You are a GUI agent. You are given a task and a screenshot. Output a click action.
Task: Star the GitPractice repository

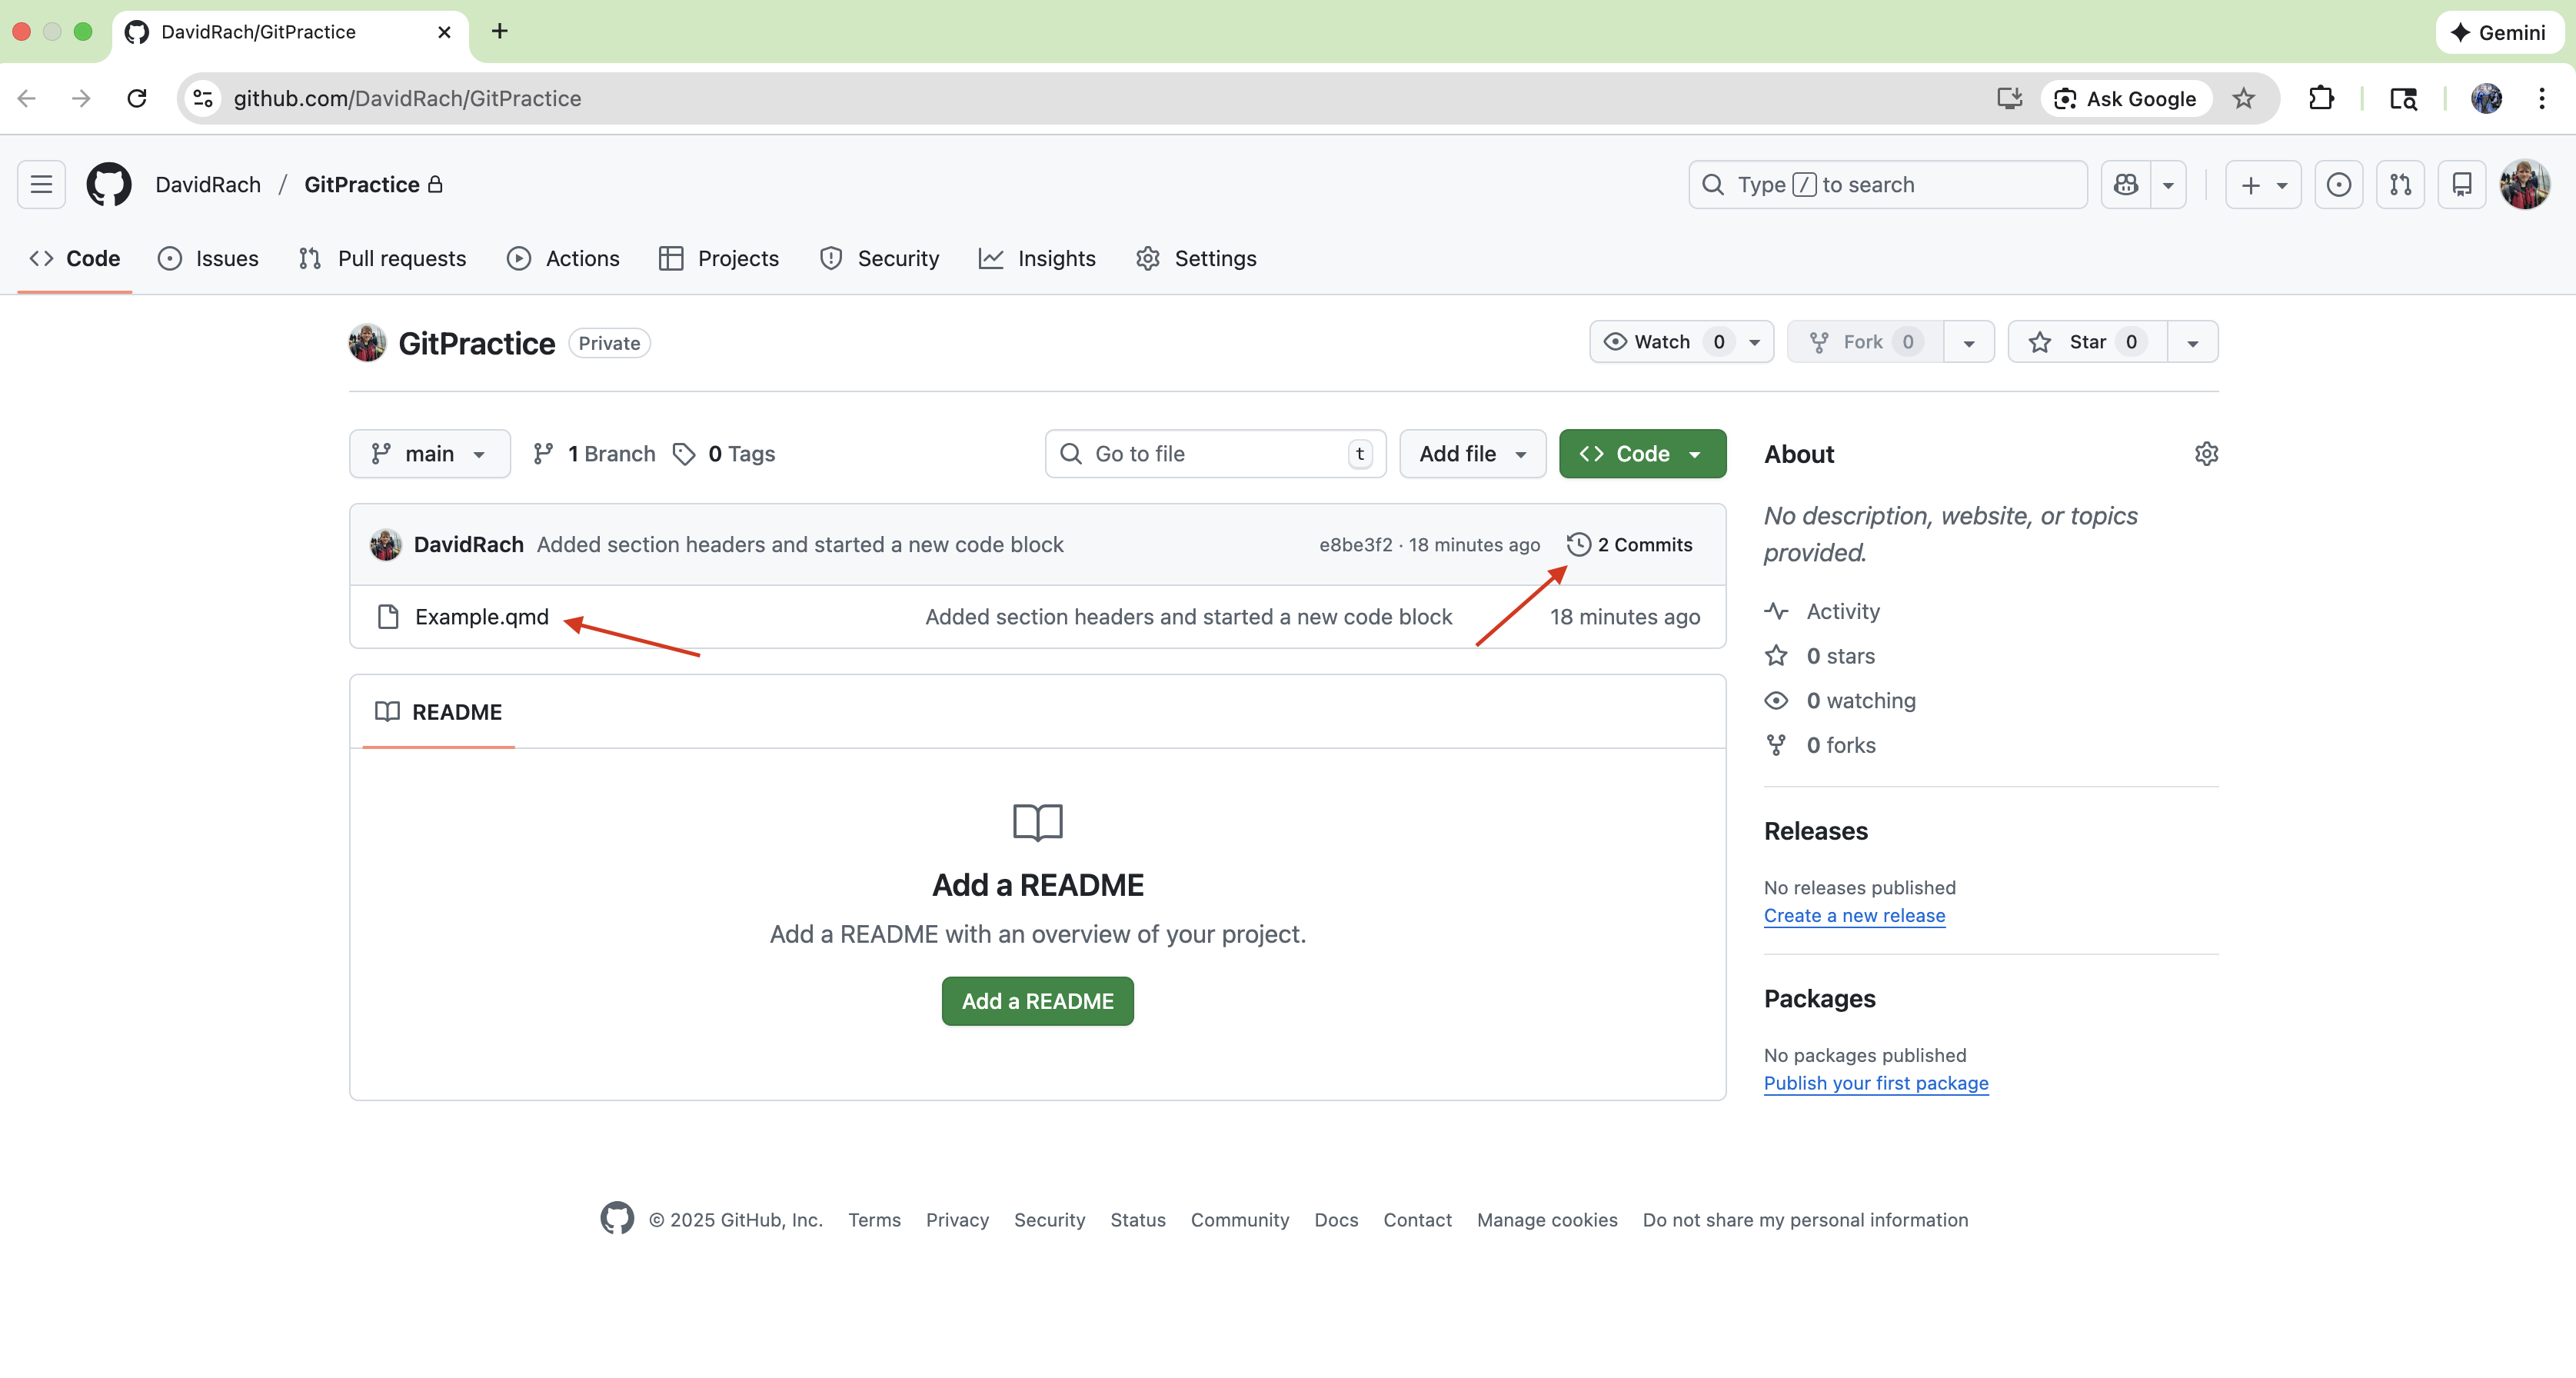[x=2086, y=342]
